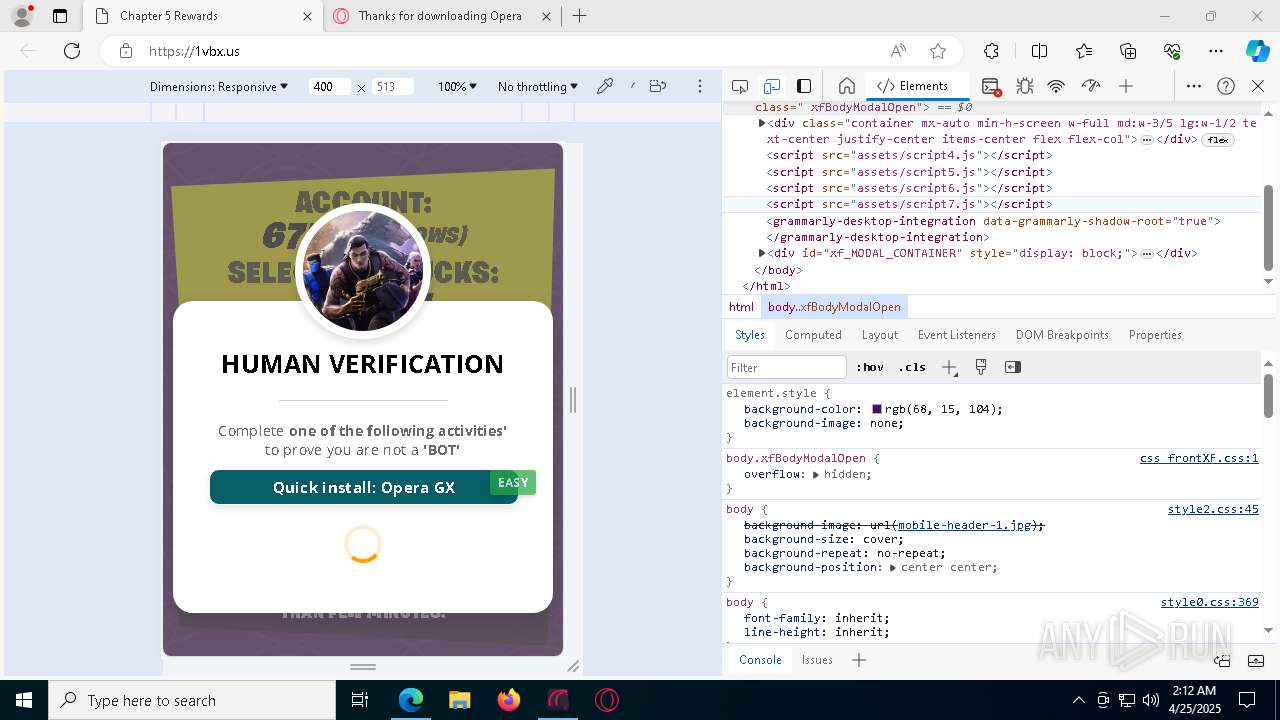The image size is (1280, 720).
Task: Toggle device emulation in DevTools
Action: [x=772, y=86]
